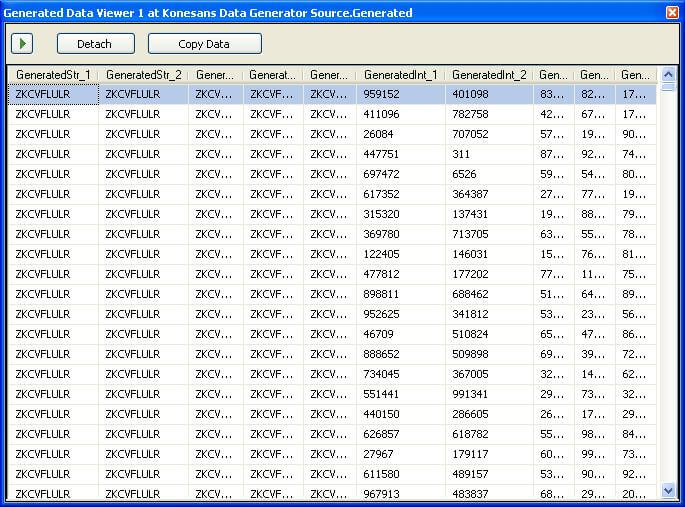Image resolution: width=685 pixels, height=507 pixels.
Task: Select cell with value 341812
Action: click(489, 314)
